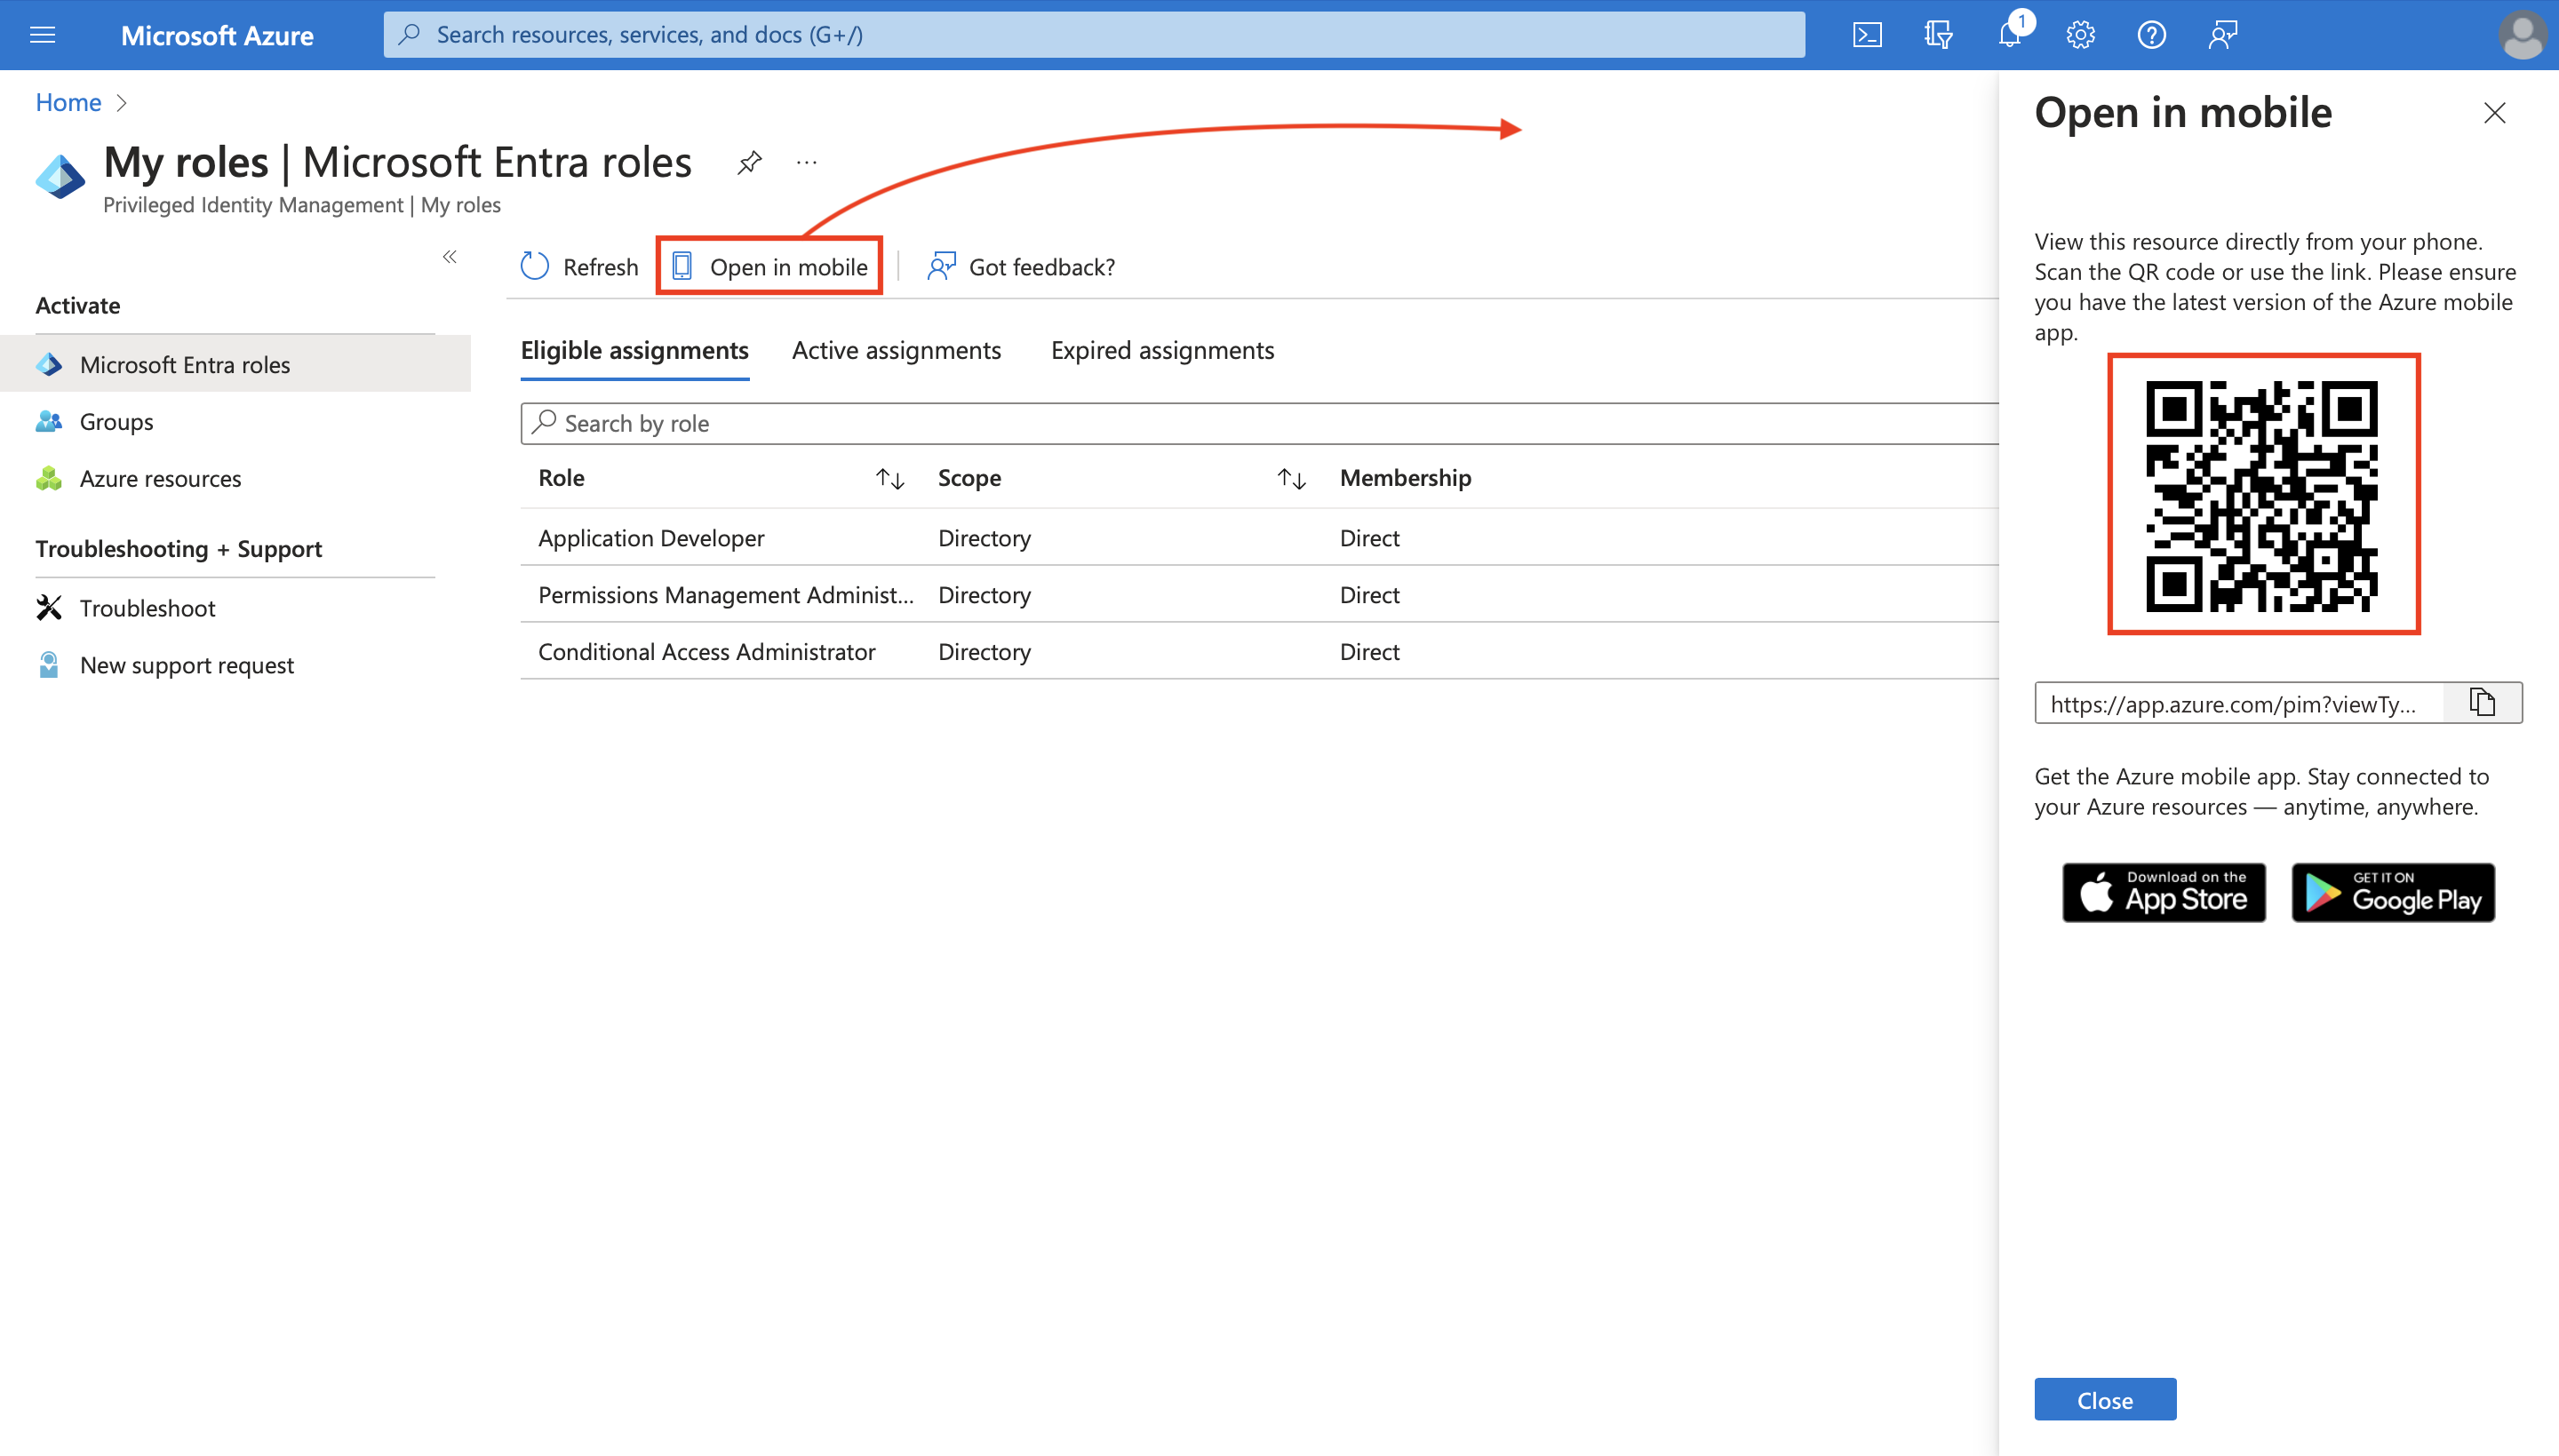Click the Role column sort toggle

pyautogui.click(x=891, y=478)
